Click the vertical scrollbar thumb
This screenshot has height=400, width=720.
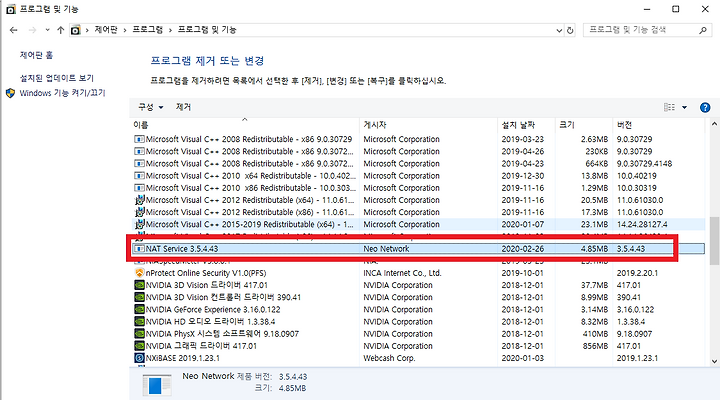(714, 241)
